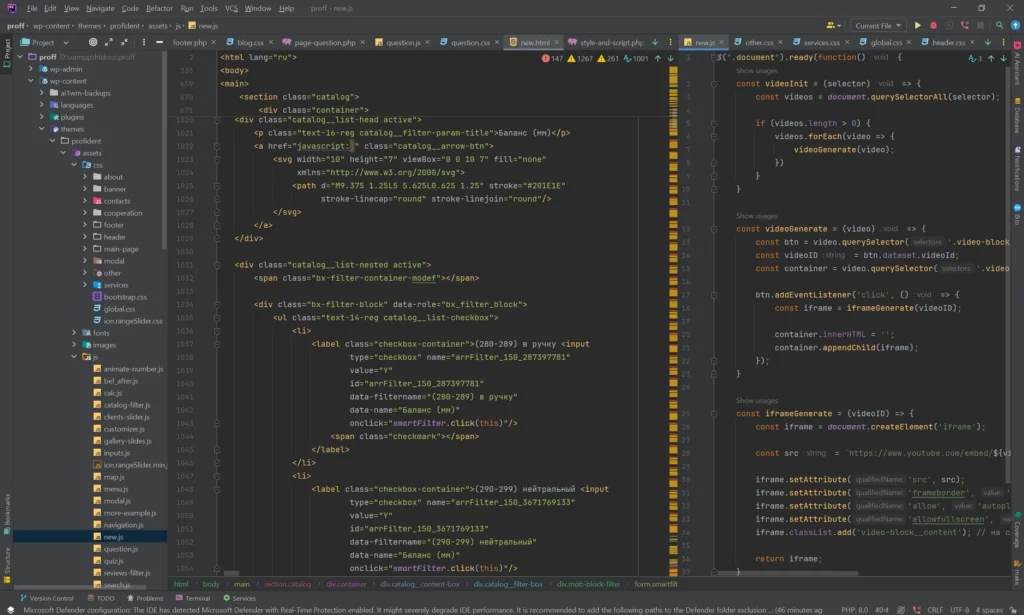Open the Refactor menu

coord(160,8)
